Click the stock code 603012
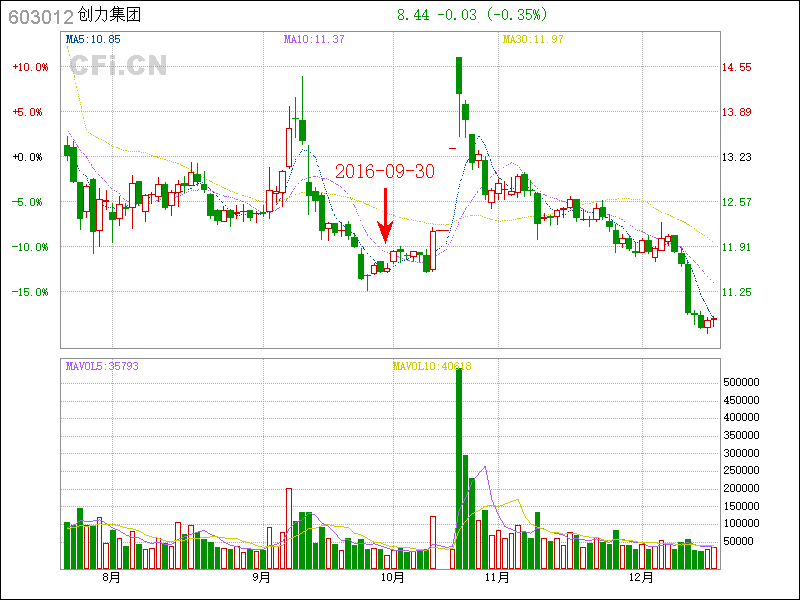Viewport: 800px width, 600px height. pos(40,16)
